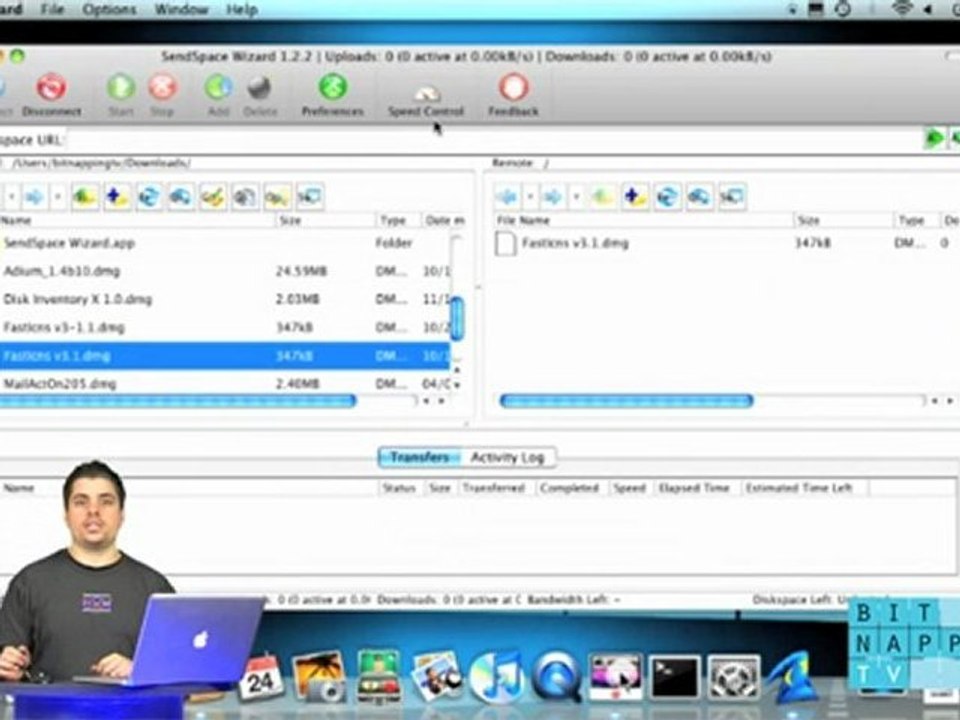Open the Window menu
The width and height of the screenshot is (960, 720).
click(x=181, y=9)
